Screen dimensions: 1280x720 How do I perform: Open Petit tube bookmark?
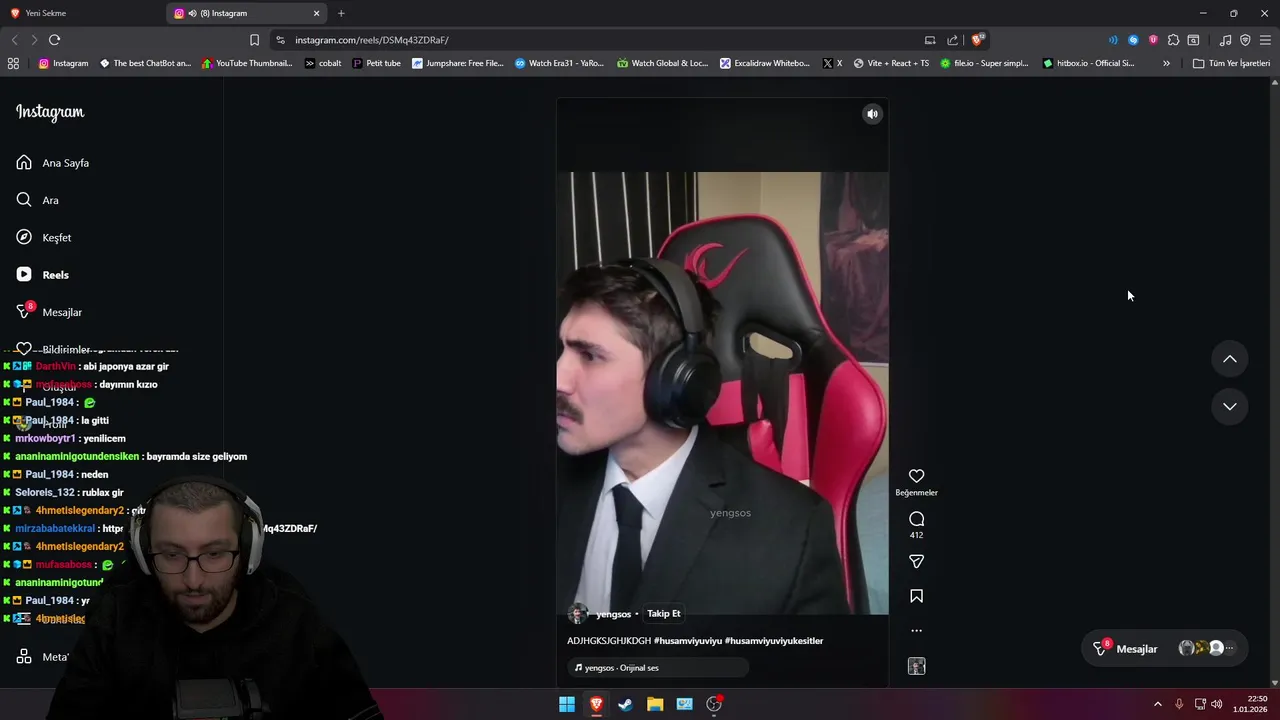pos(376,63)
